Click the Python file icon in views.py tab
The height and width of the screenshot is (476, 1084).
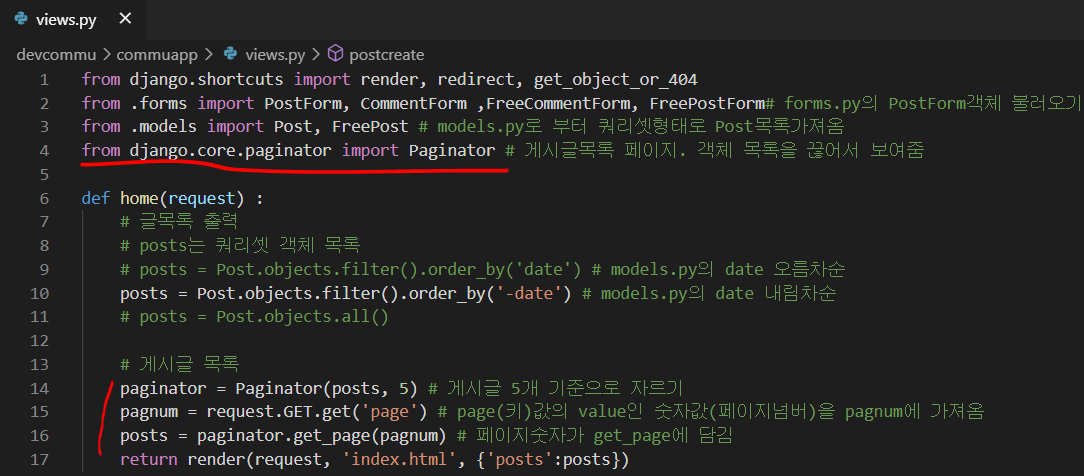pos(21,19)
